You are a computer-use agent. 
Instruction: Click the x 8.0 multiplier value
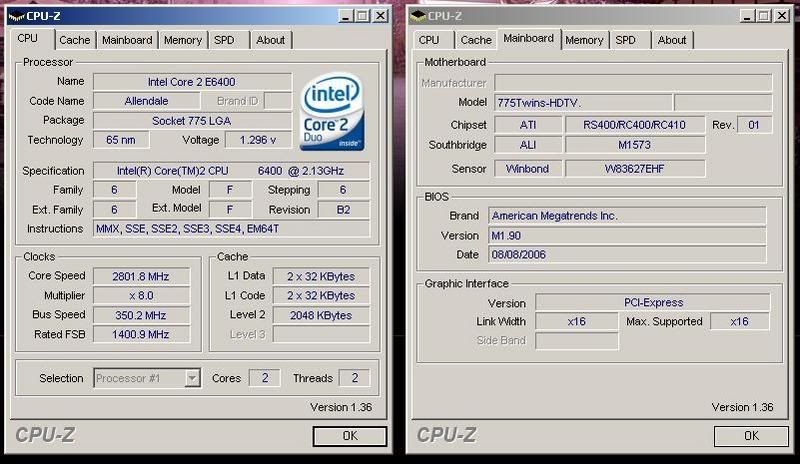pos(141,296)
